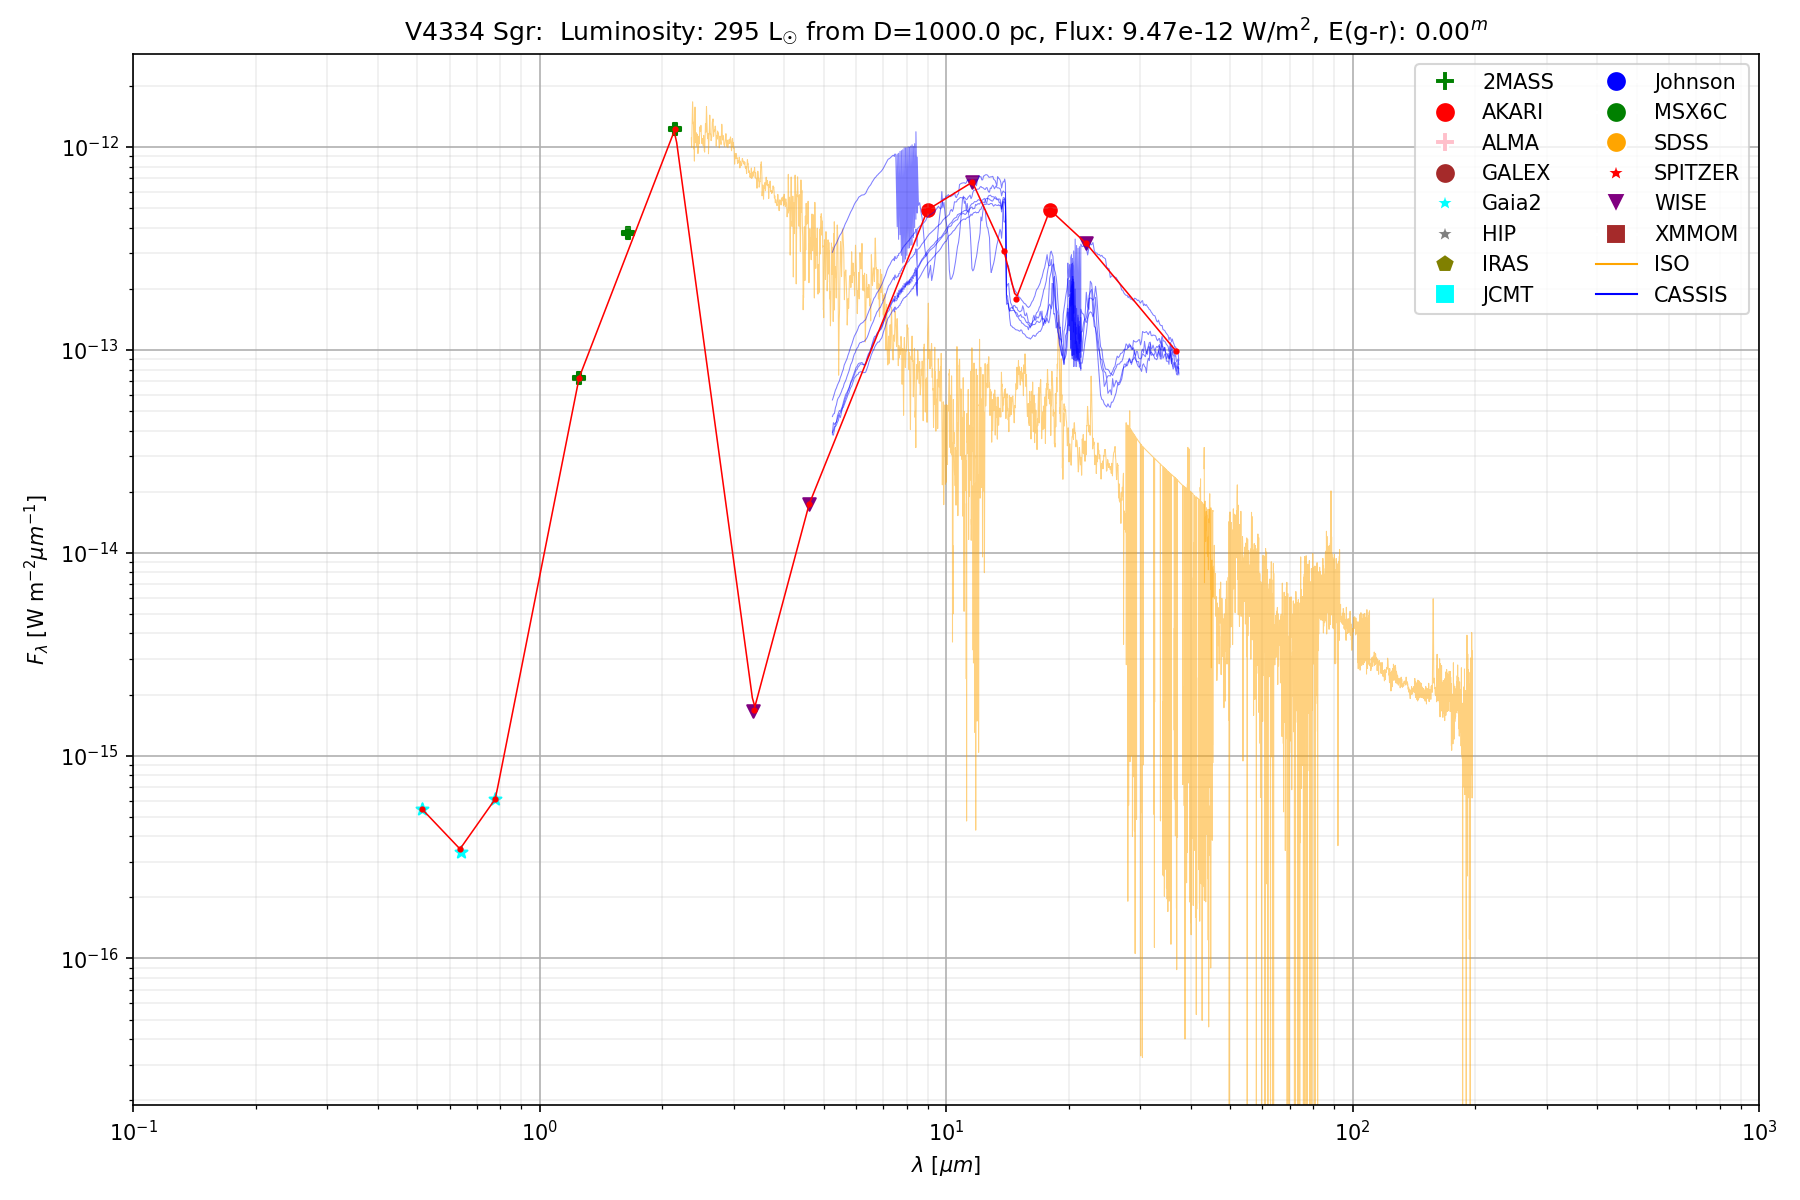The width and height of the screenshot is (1800, 1200).
Task: Click the lowest WISE triangle data point
Action: 753,711
